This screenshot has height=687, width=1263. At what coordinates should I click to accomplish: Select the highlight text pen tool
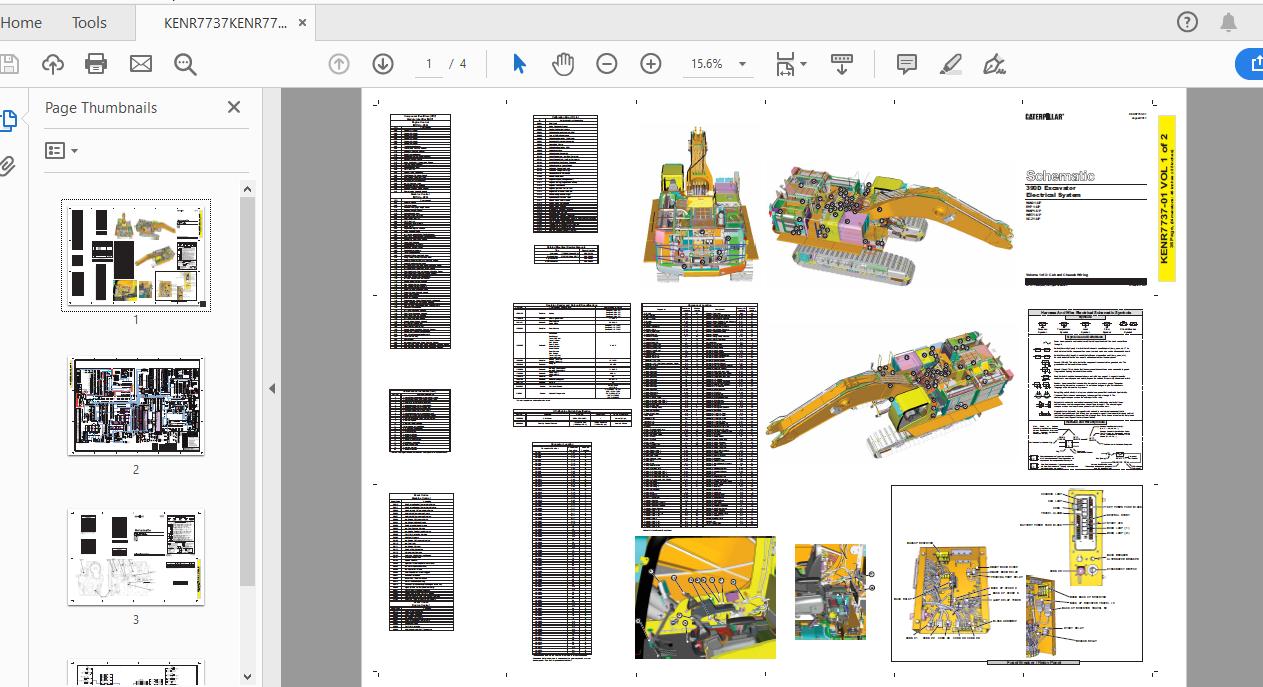(951, 64)
